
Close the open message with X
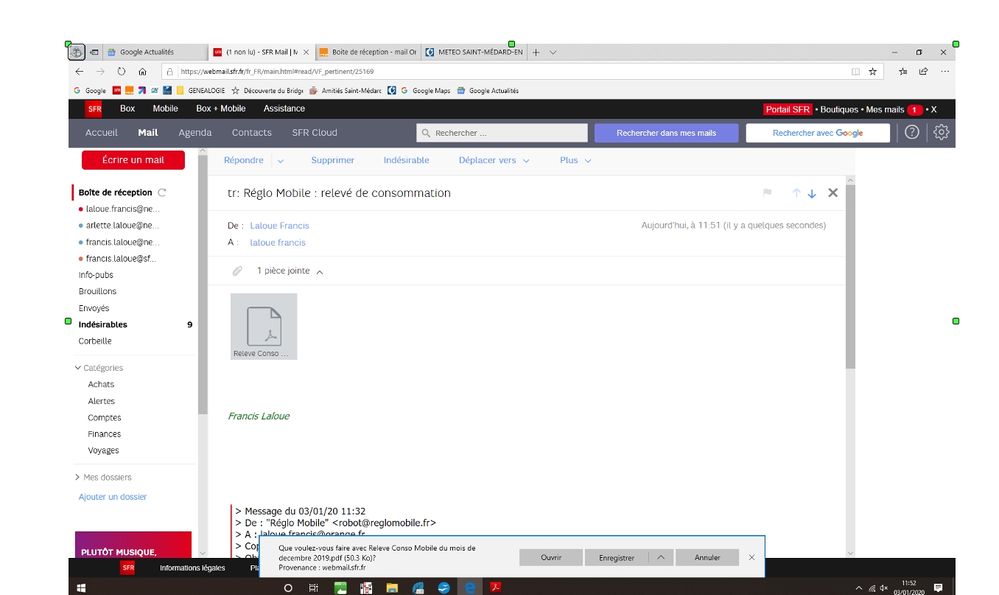[x=833, y=192]
